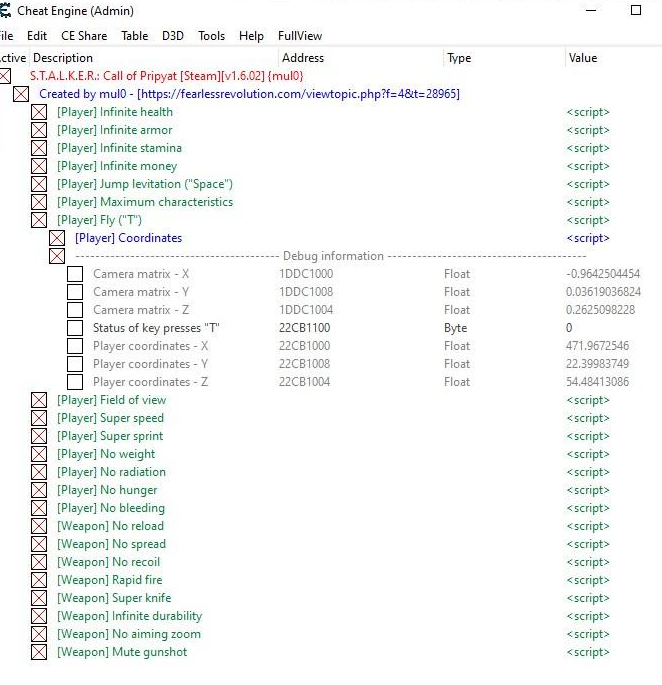Toggle the No radiation checkbox
This screenshot has width=662, height=685.
[x=39, y=472]
